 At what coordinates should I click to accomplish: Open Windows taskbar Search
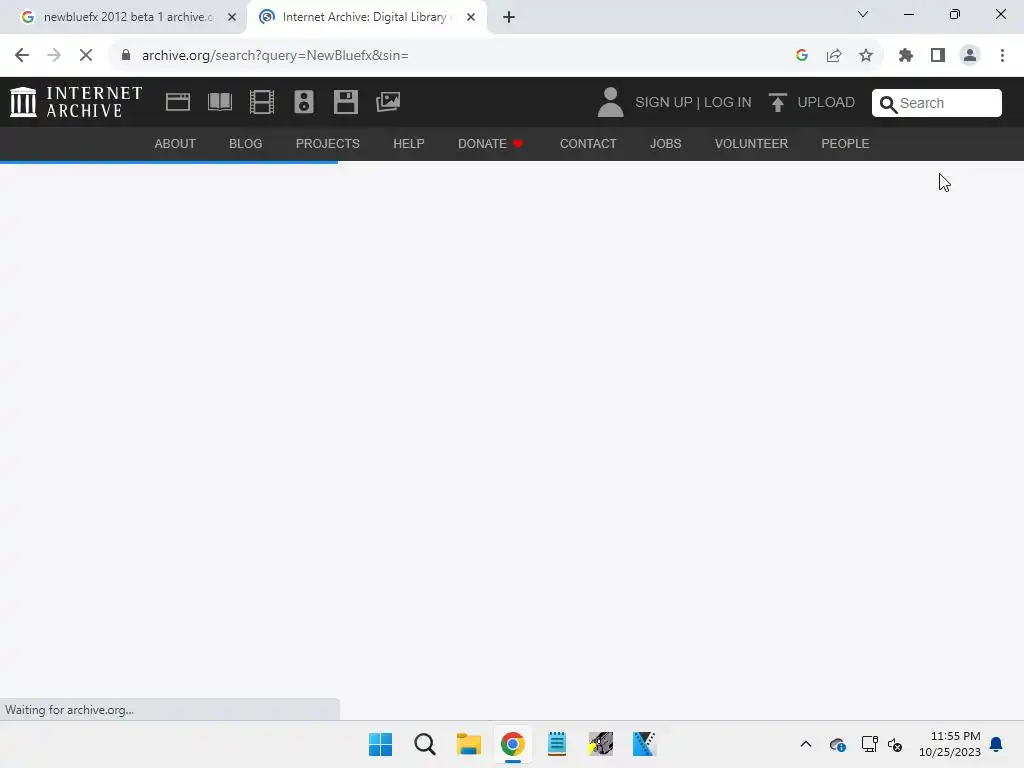click(x=424, y=744)
